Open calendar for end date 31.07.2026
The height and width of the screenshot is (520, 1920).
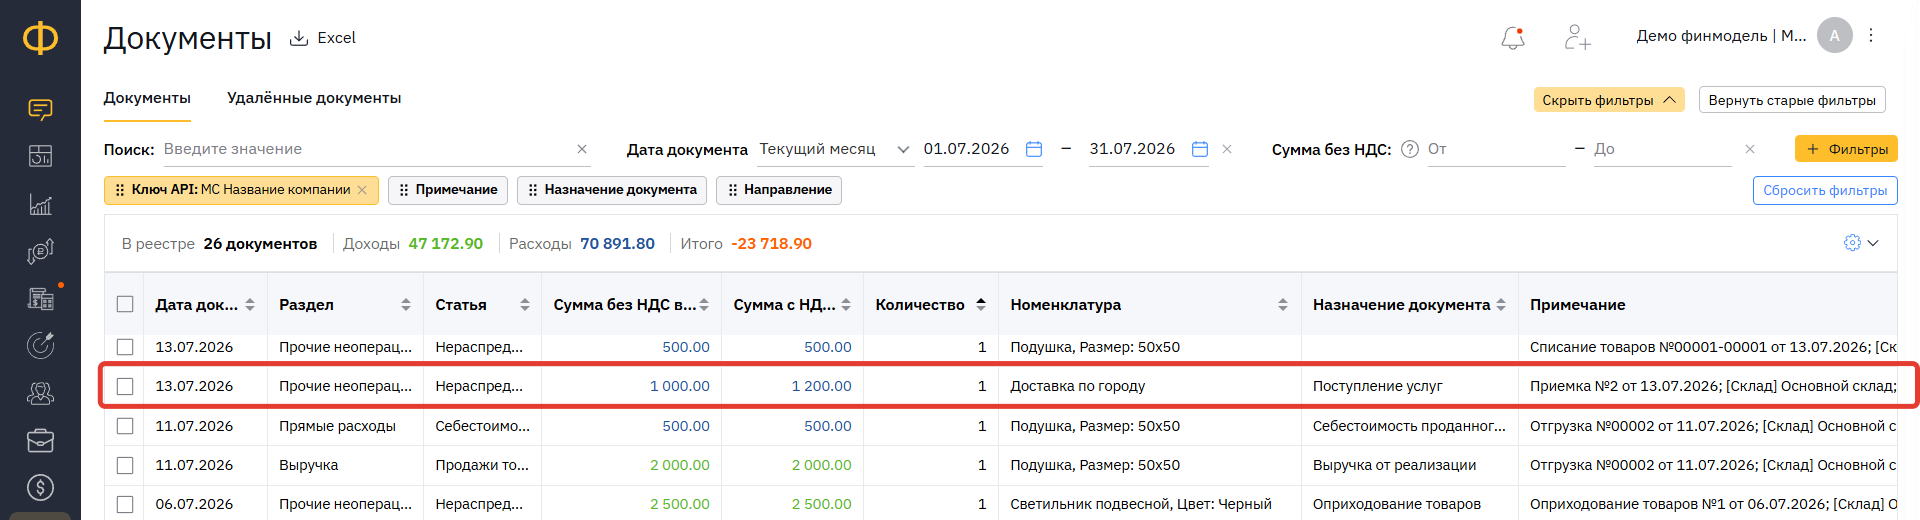click(1200, 149)
